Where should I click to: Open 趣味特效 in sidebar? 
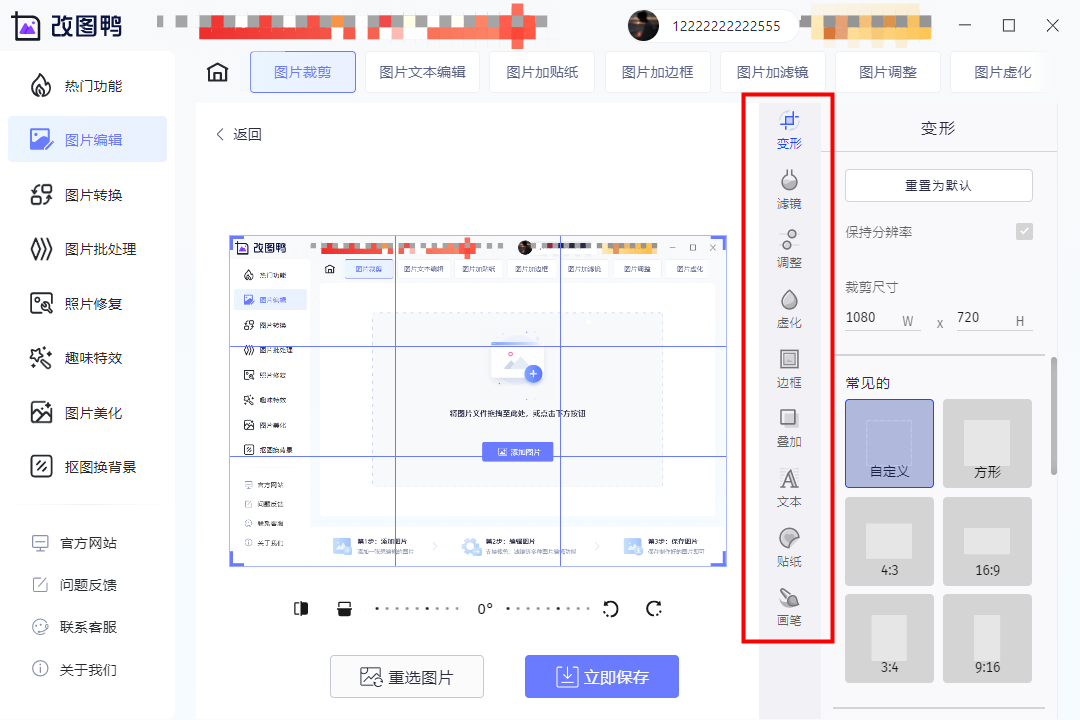pyautogui.click(x=87, y=358)
